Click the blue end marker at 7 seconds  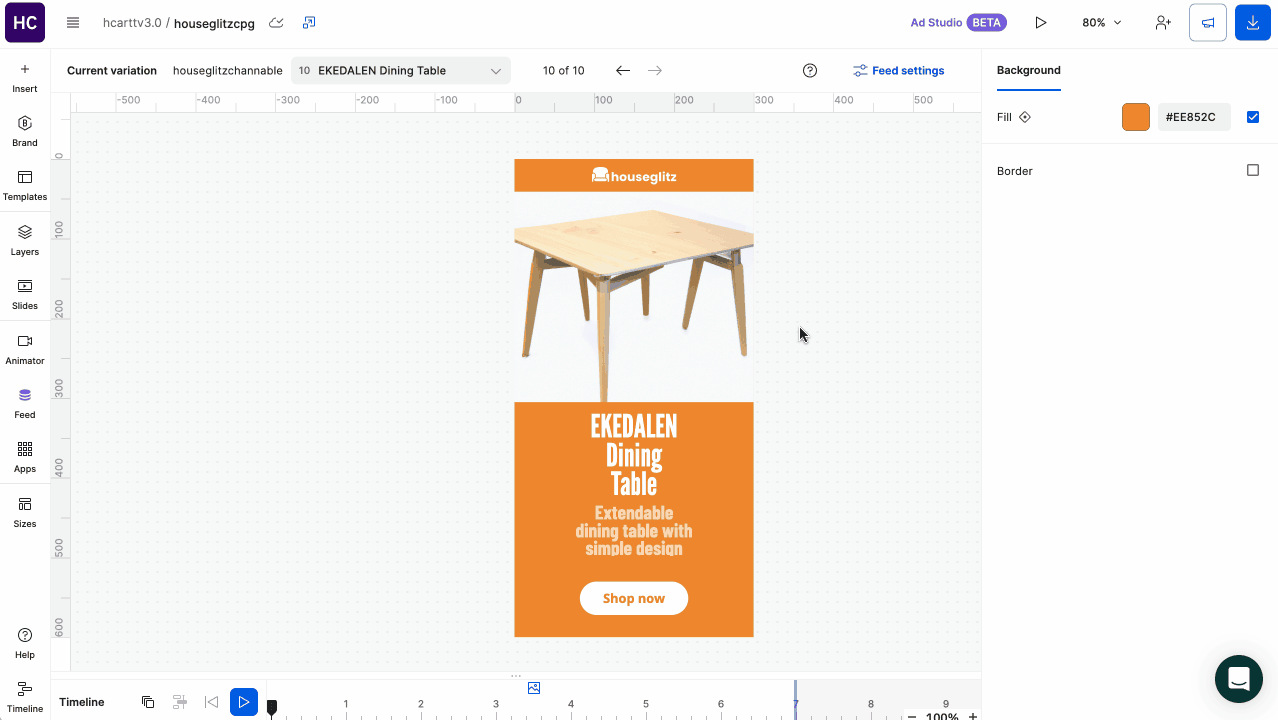[796, 701]
